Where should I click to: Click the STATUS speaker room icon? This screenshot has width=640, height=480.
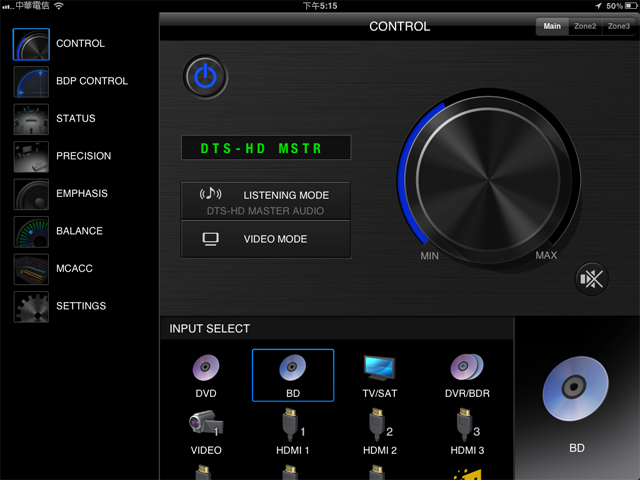coord(31,119)
